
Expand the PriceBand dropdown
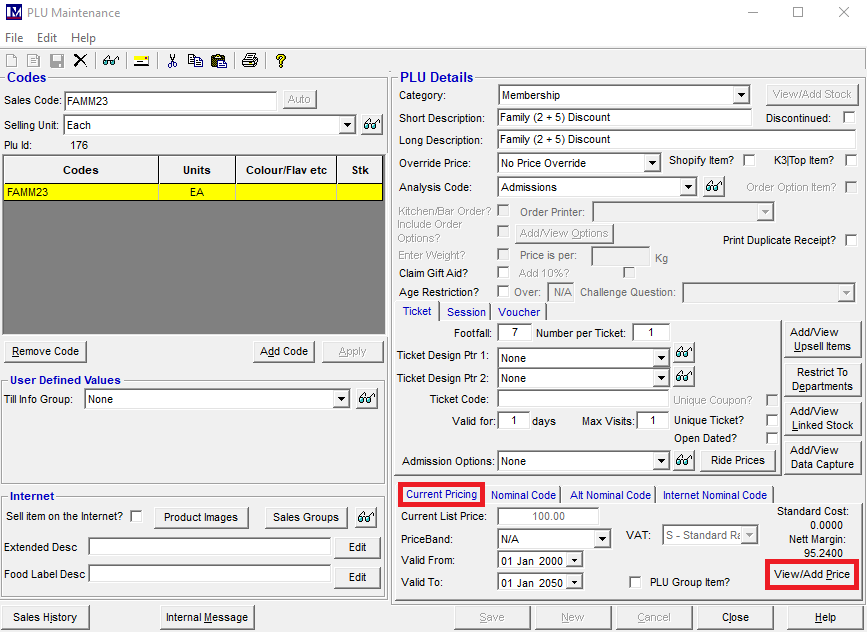coord(602,539)
